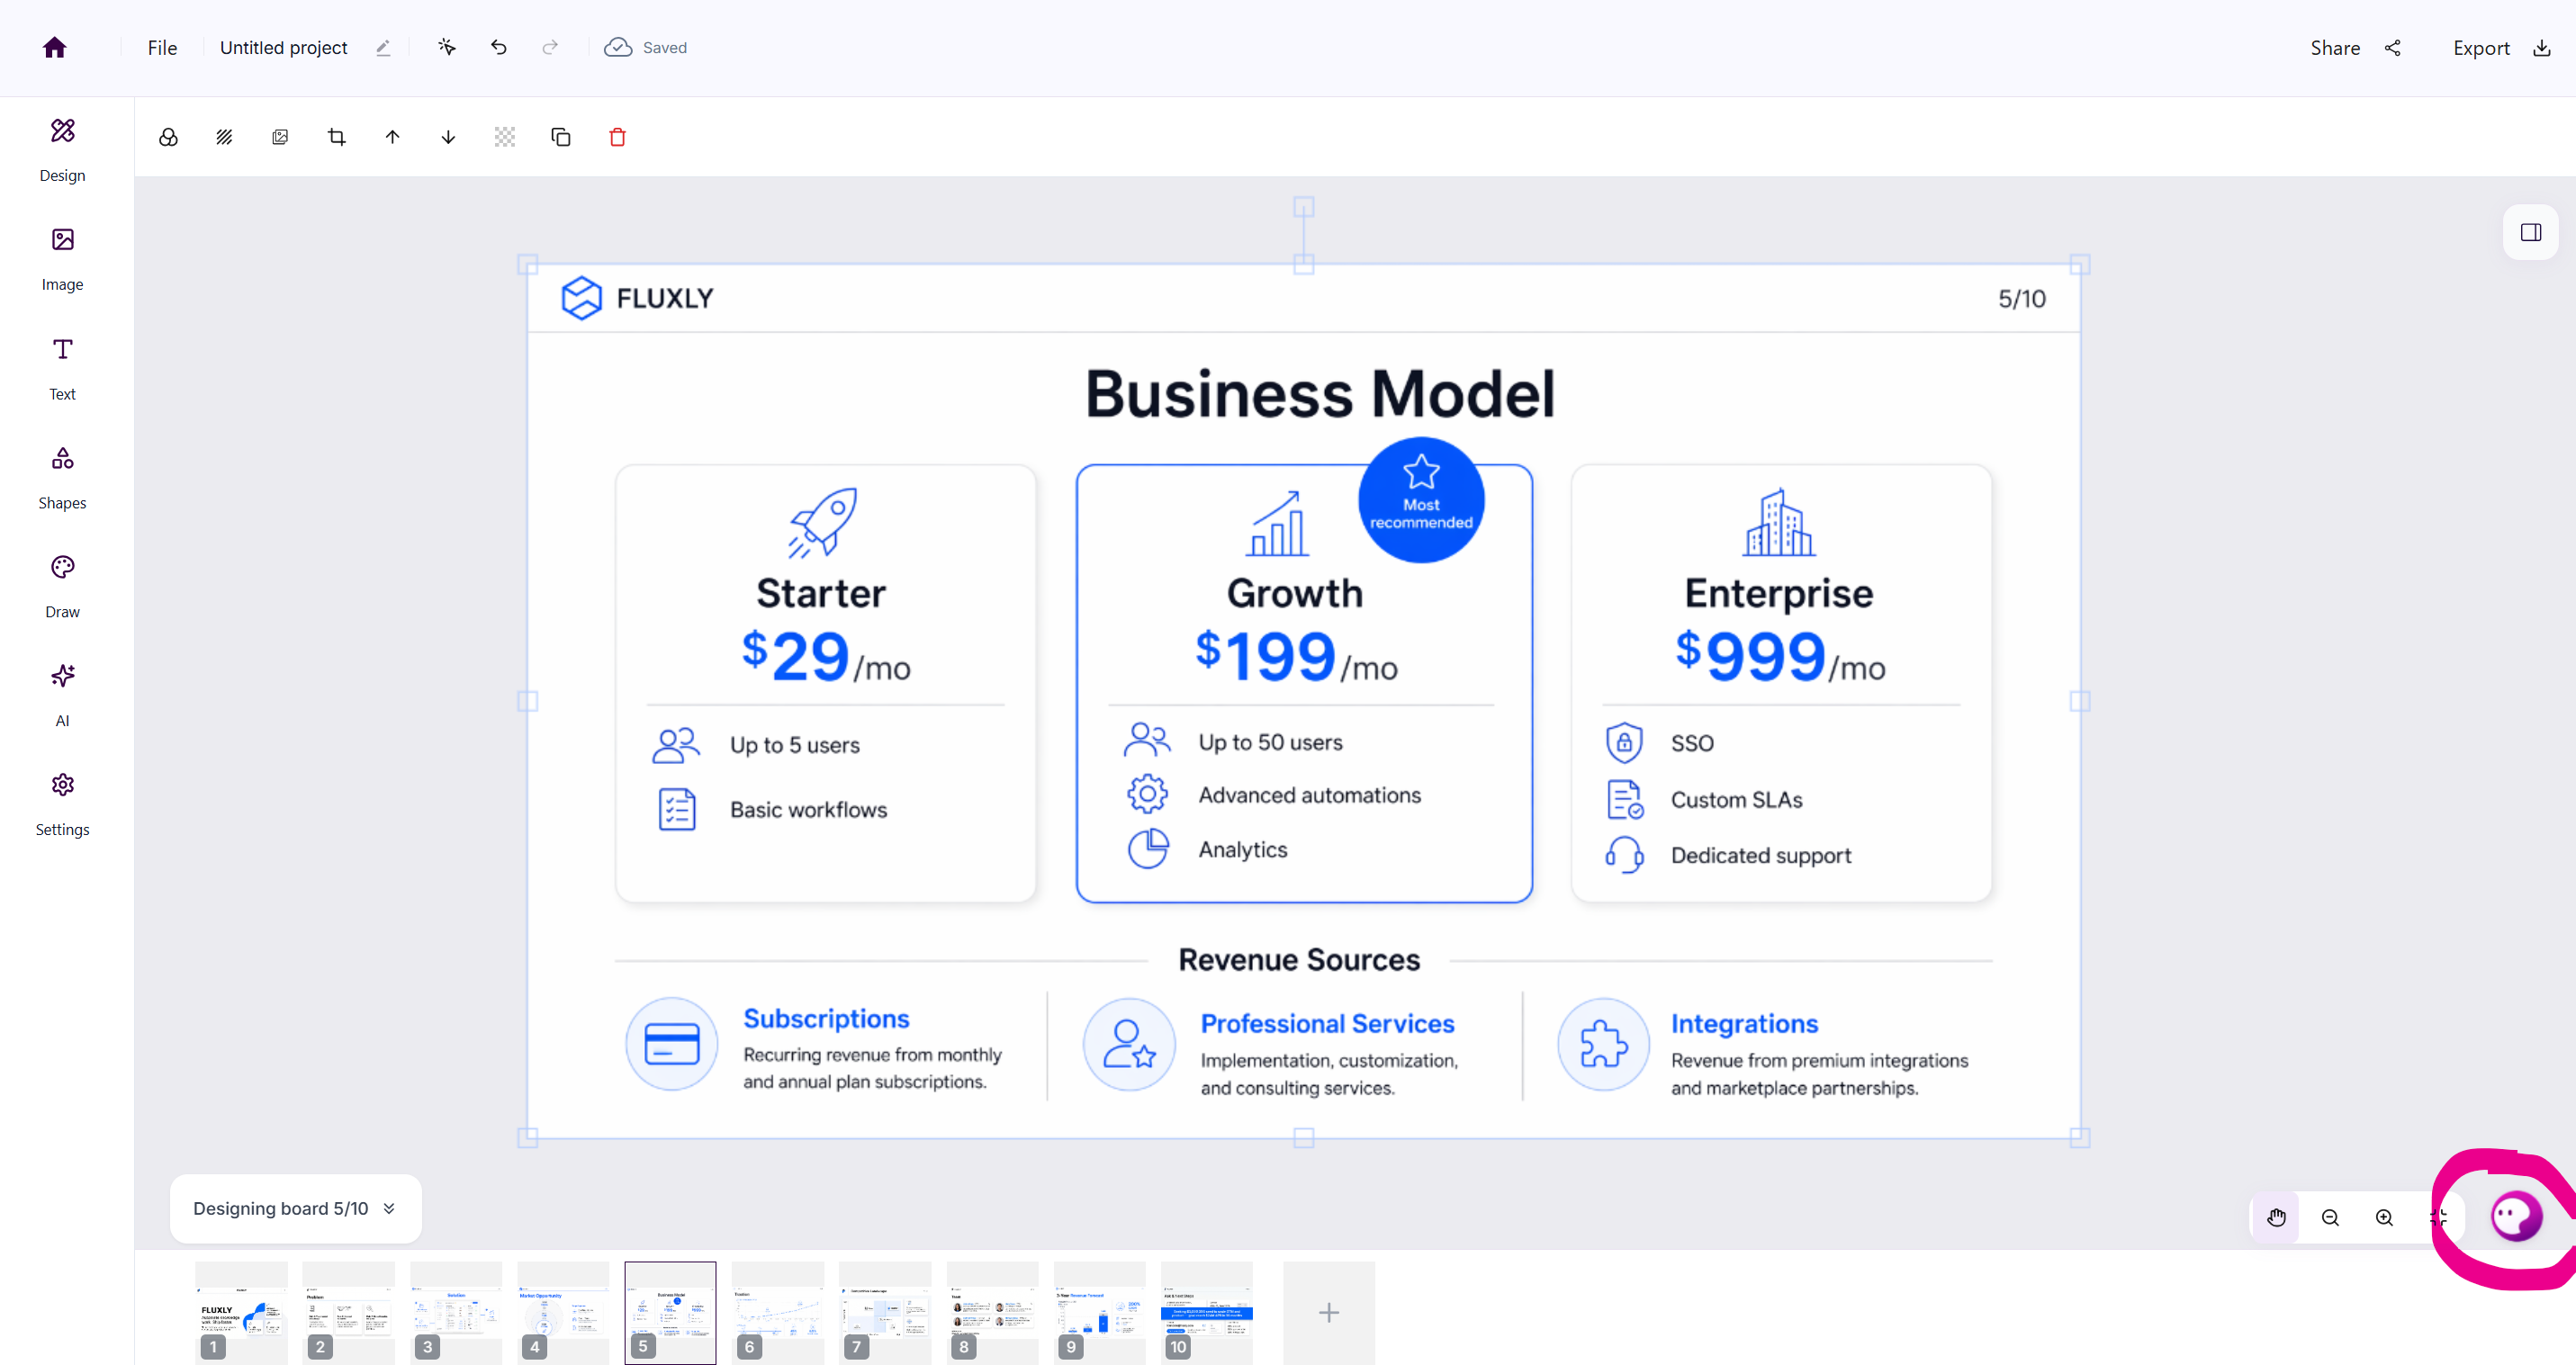This screenshot has height=1365, width=2576.
Task: Open the Text panel
Action: pos(62,368)
